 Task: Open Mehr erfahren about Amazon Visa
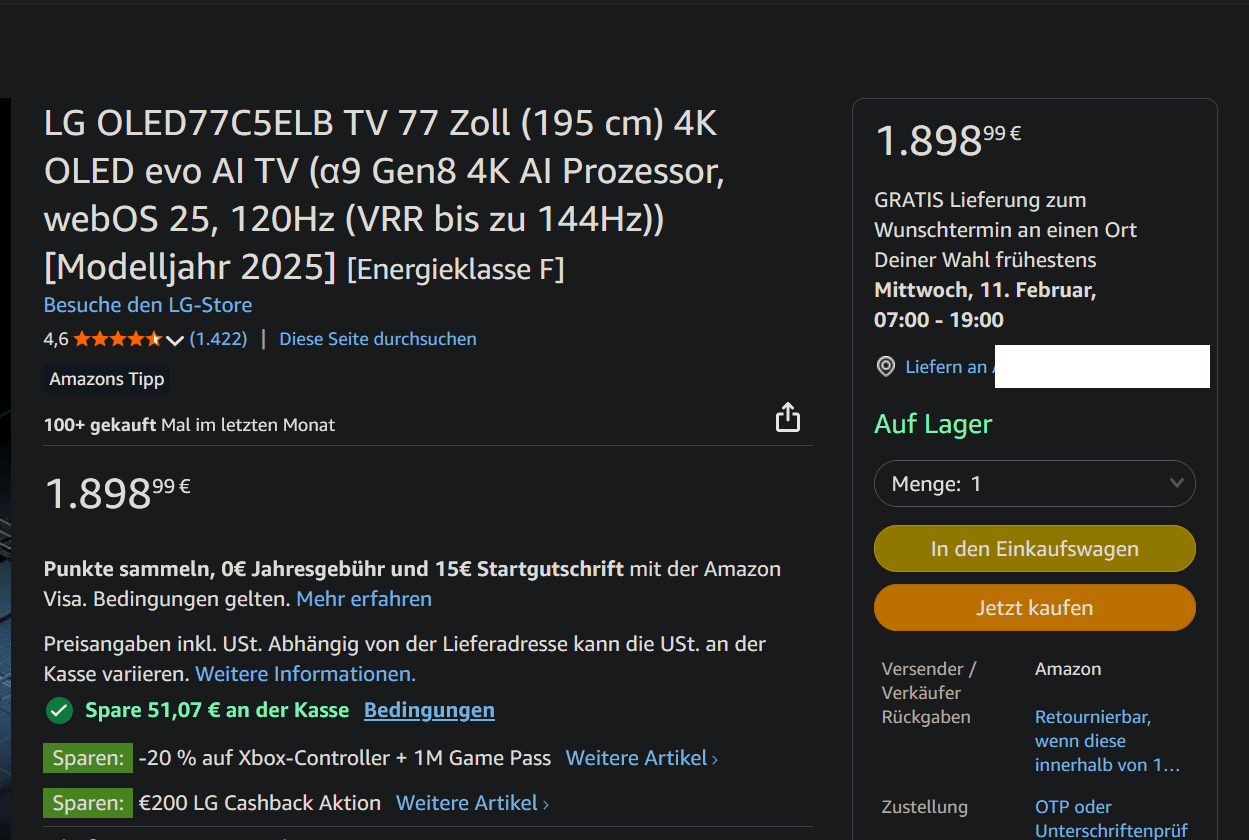point(364,599)
